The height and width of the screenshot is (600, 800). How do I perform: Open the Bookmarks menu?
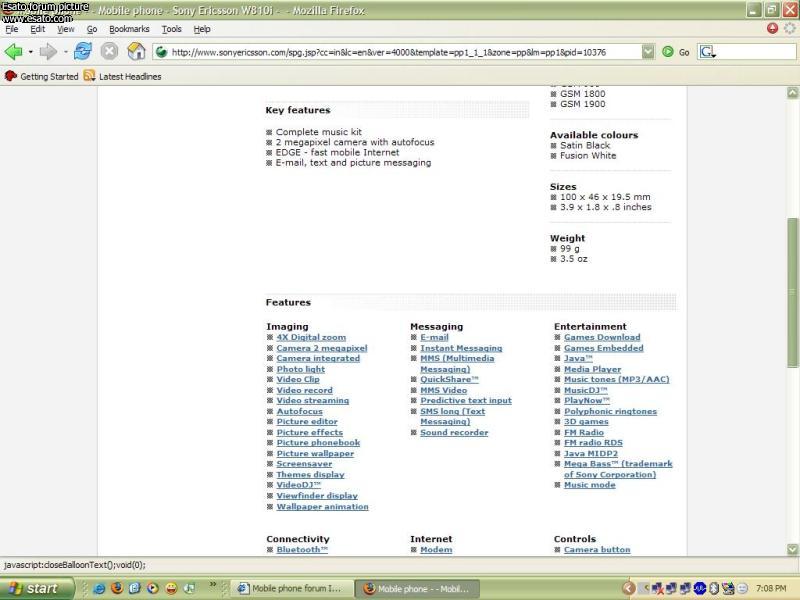[129, 29]
